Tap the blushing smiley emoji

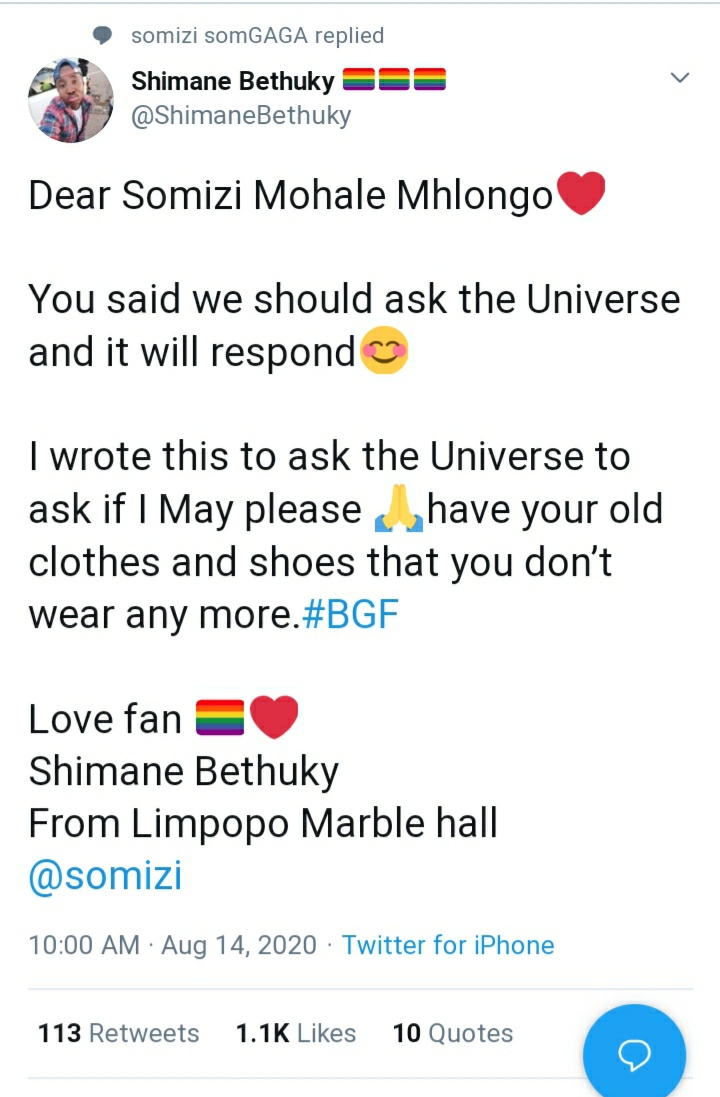point(383,353)
